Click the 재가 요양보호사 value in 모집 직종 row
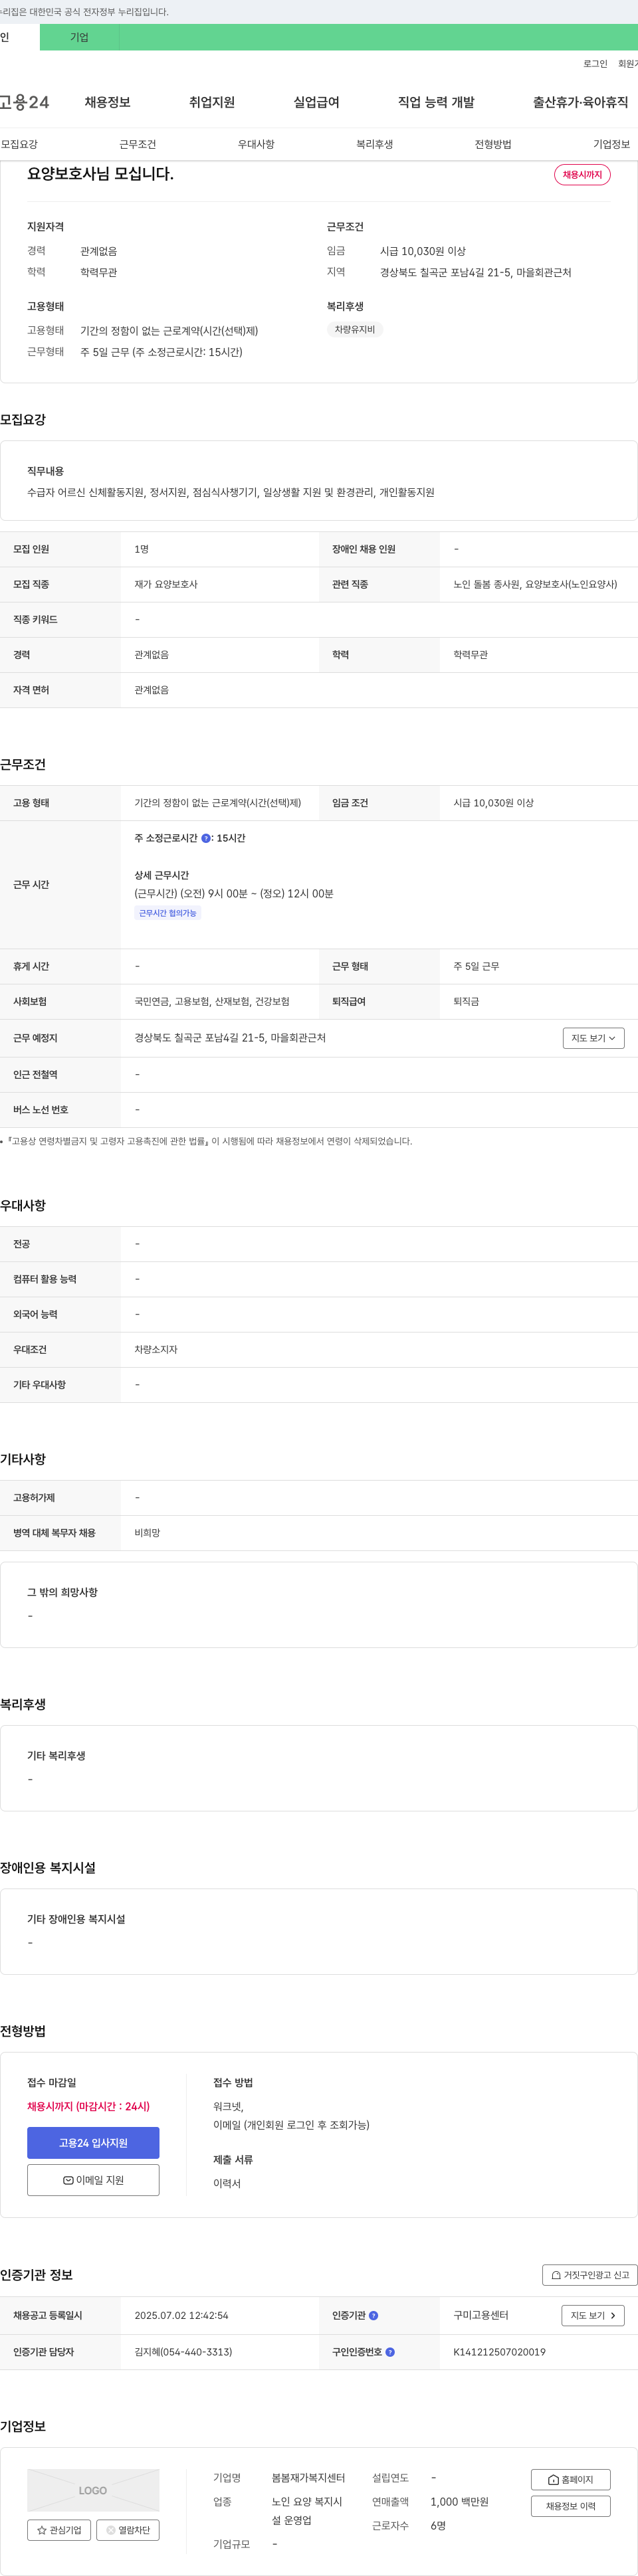Screen dimensions: 638x2576 pos(166,585)
